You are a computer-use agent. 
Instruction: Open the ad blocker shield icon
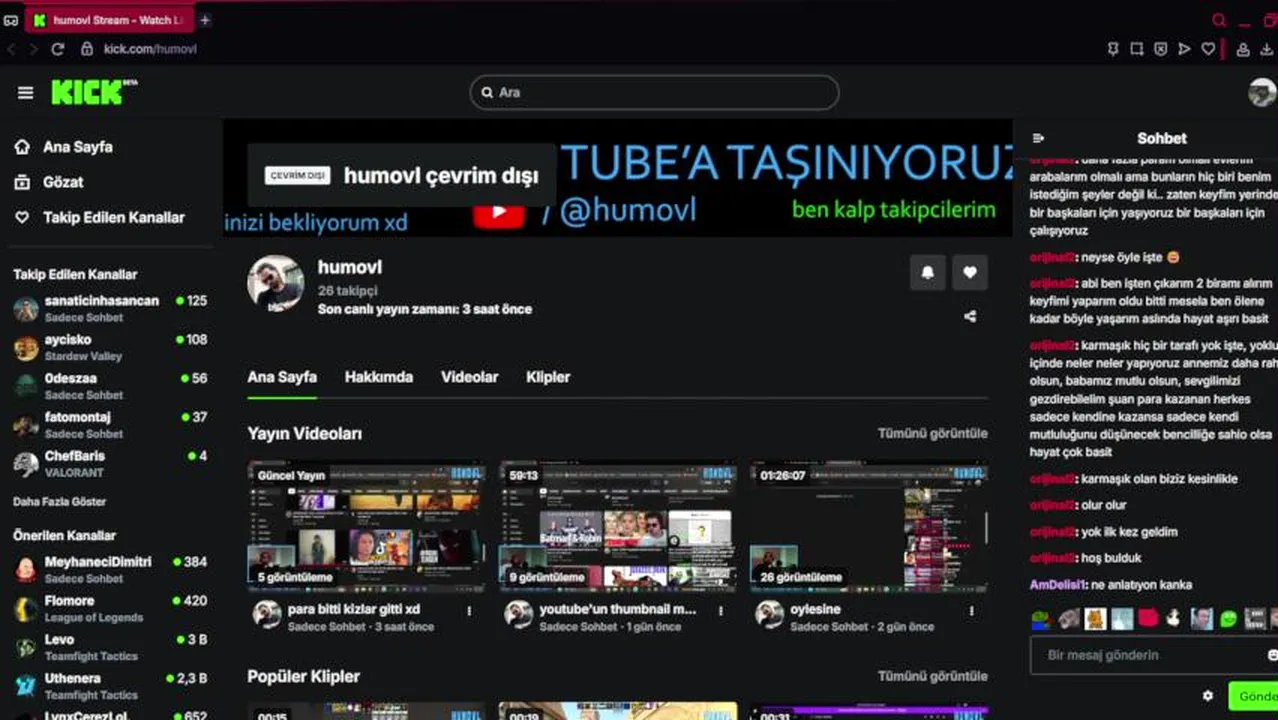click(x=1161, y=49)
